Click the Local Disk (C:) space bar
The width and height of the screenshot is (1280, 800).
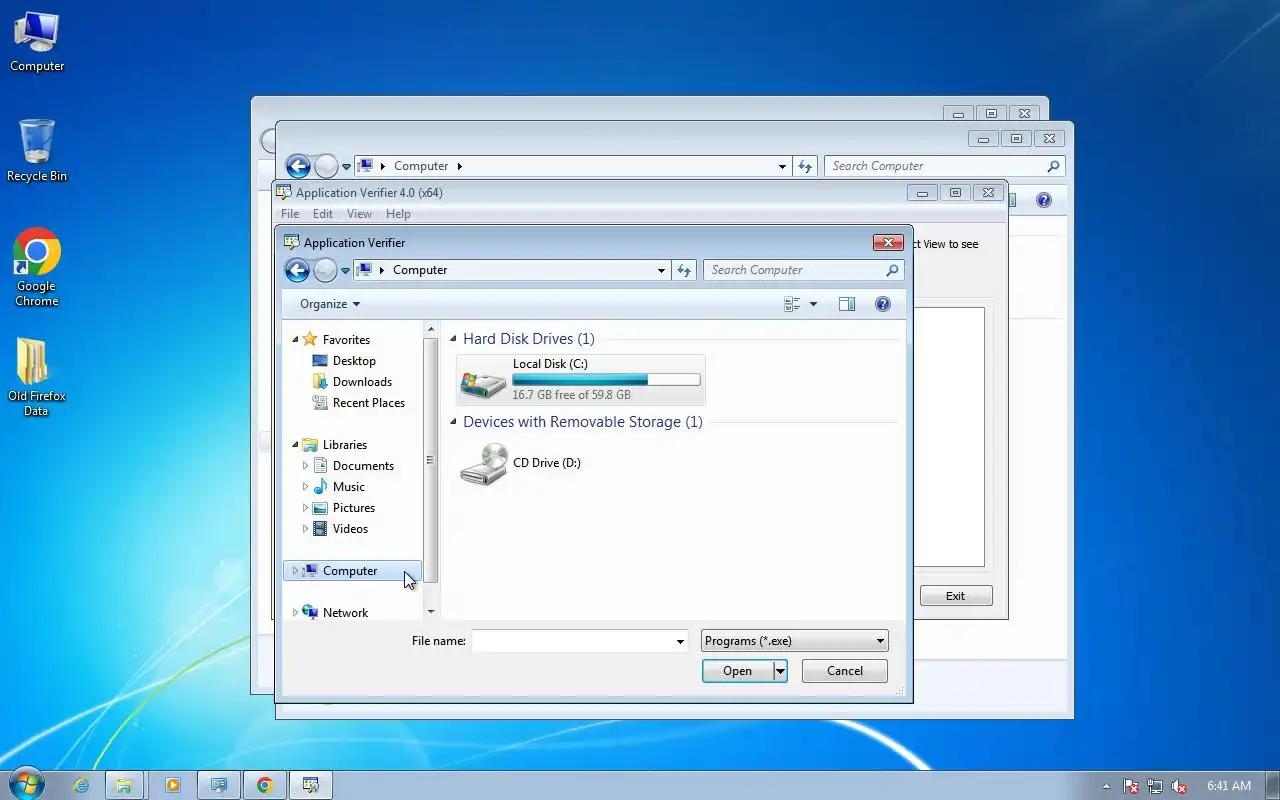(606, 380)
